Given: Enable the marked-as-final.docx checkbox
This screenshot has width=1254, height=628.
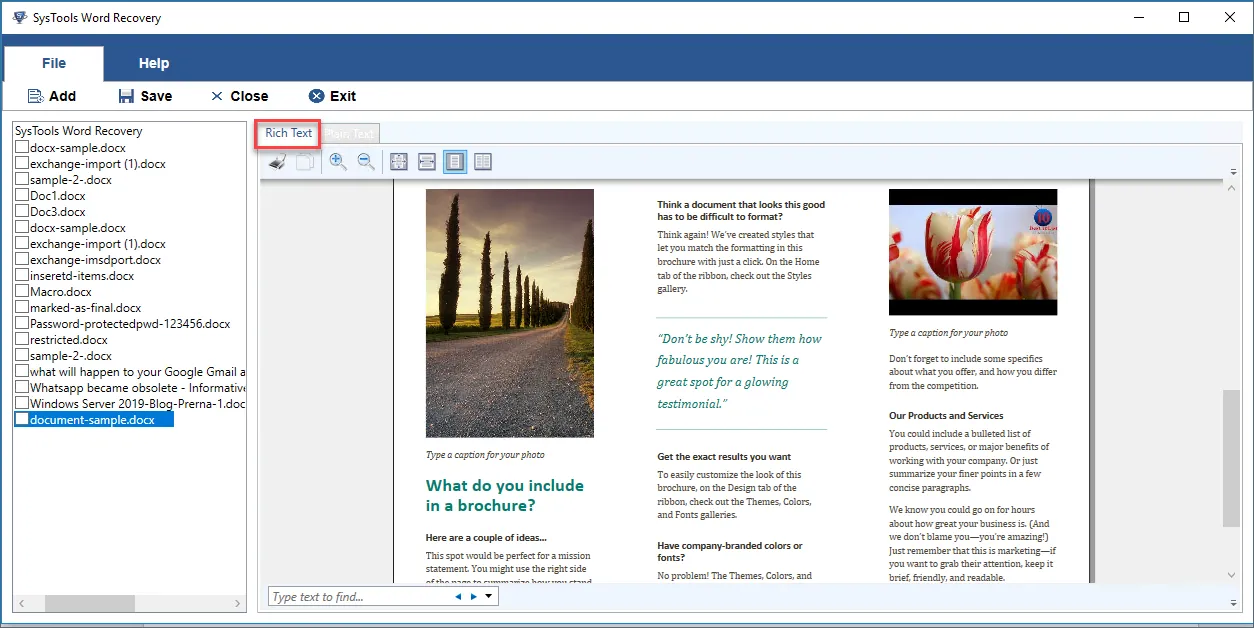Looking at the screenshot, I should tap(22, 308).
